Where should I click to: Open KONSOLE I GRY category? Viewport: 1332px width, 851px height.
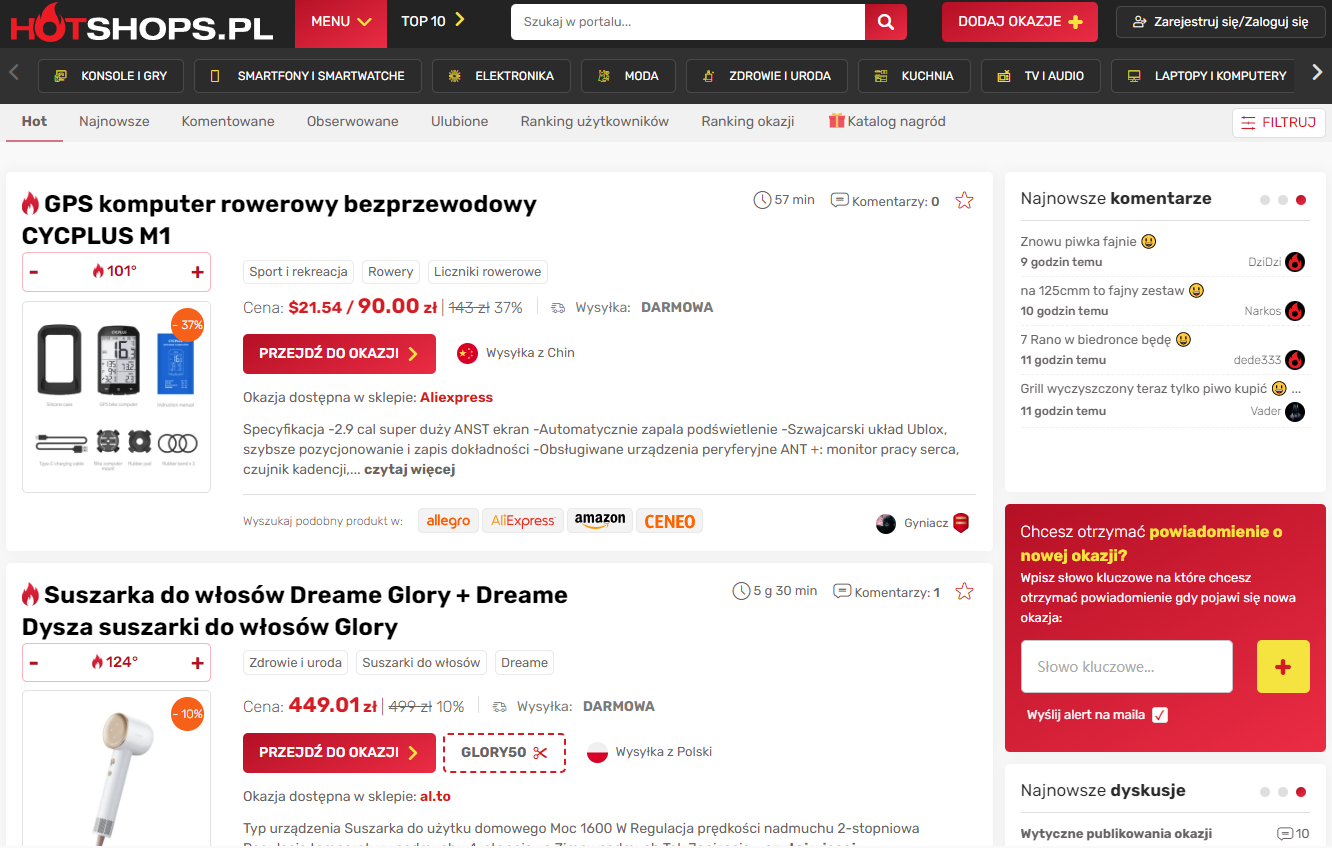pyautogui.click(x=111, y=76)
